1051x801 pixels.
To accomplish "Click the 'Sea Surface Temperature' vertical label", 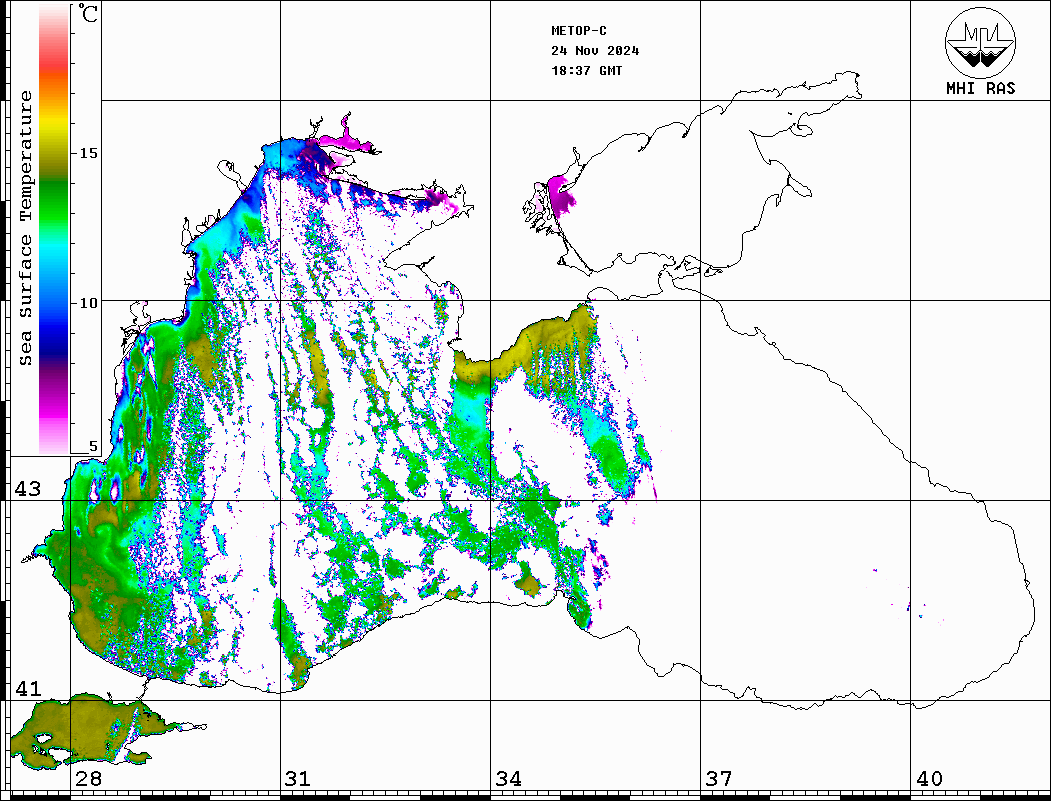I will 25,228.
